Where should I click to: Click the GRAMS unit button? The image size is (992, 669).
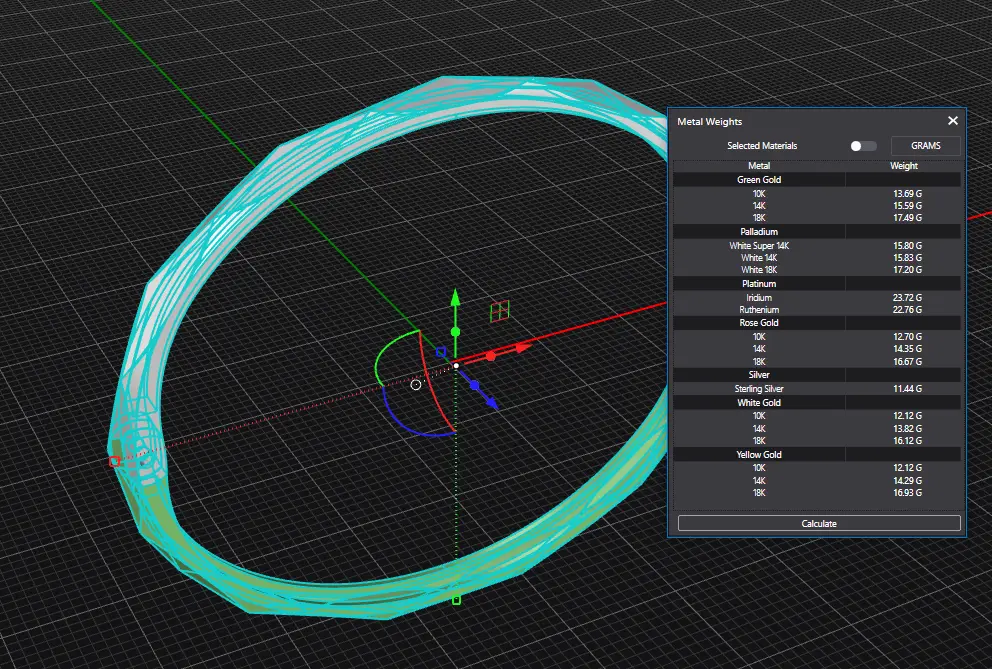926,146
